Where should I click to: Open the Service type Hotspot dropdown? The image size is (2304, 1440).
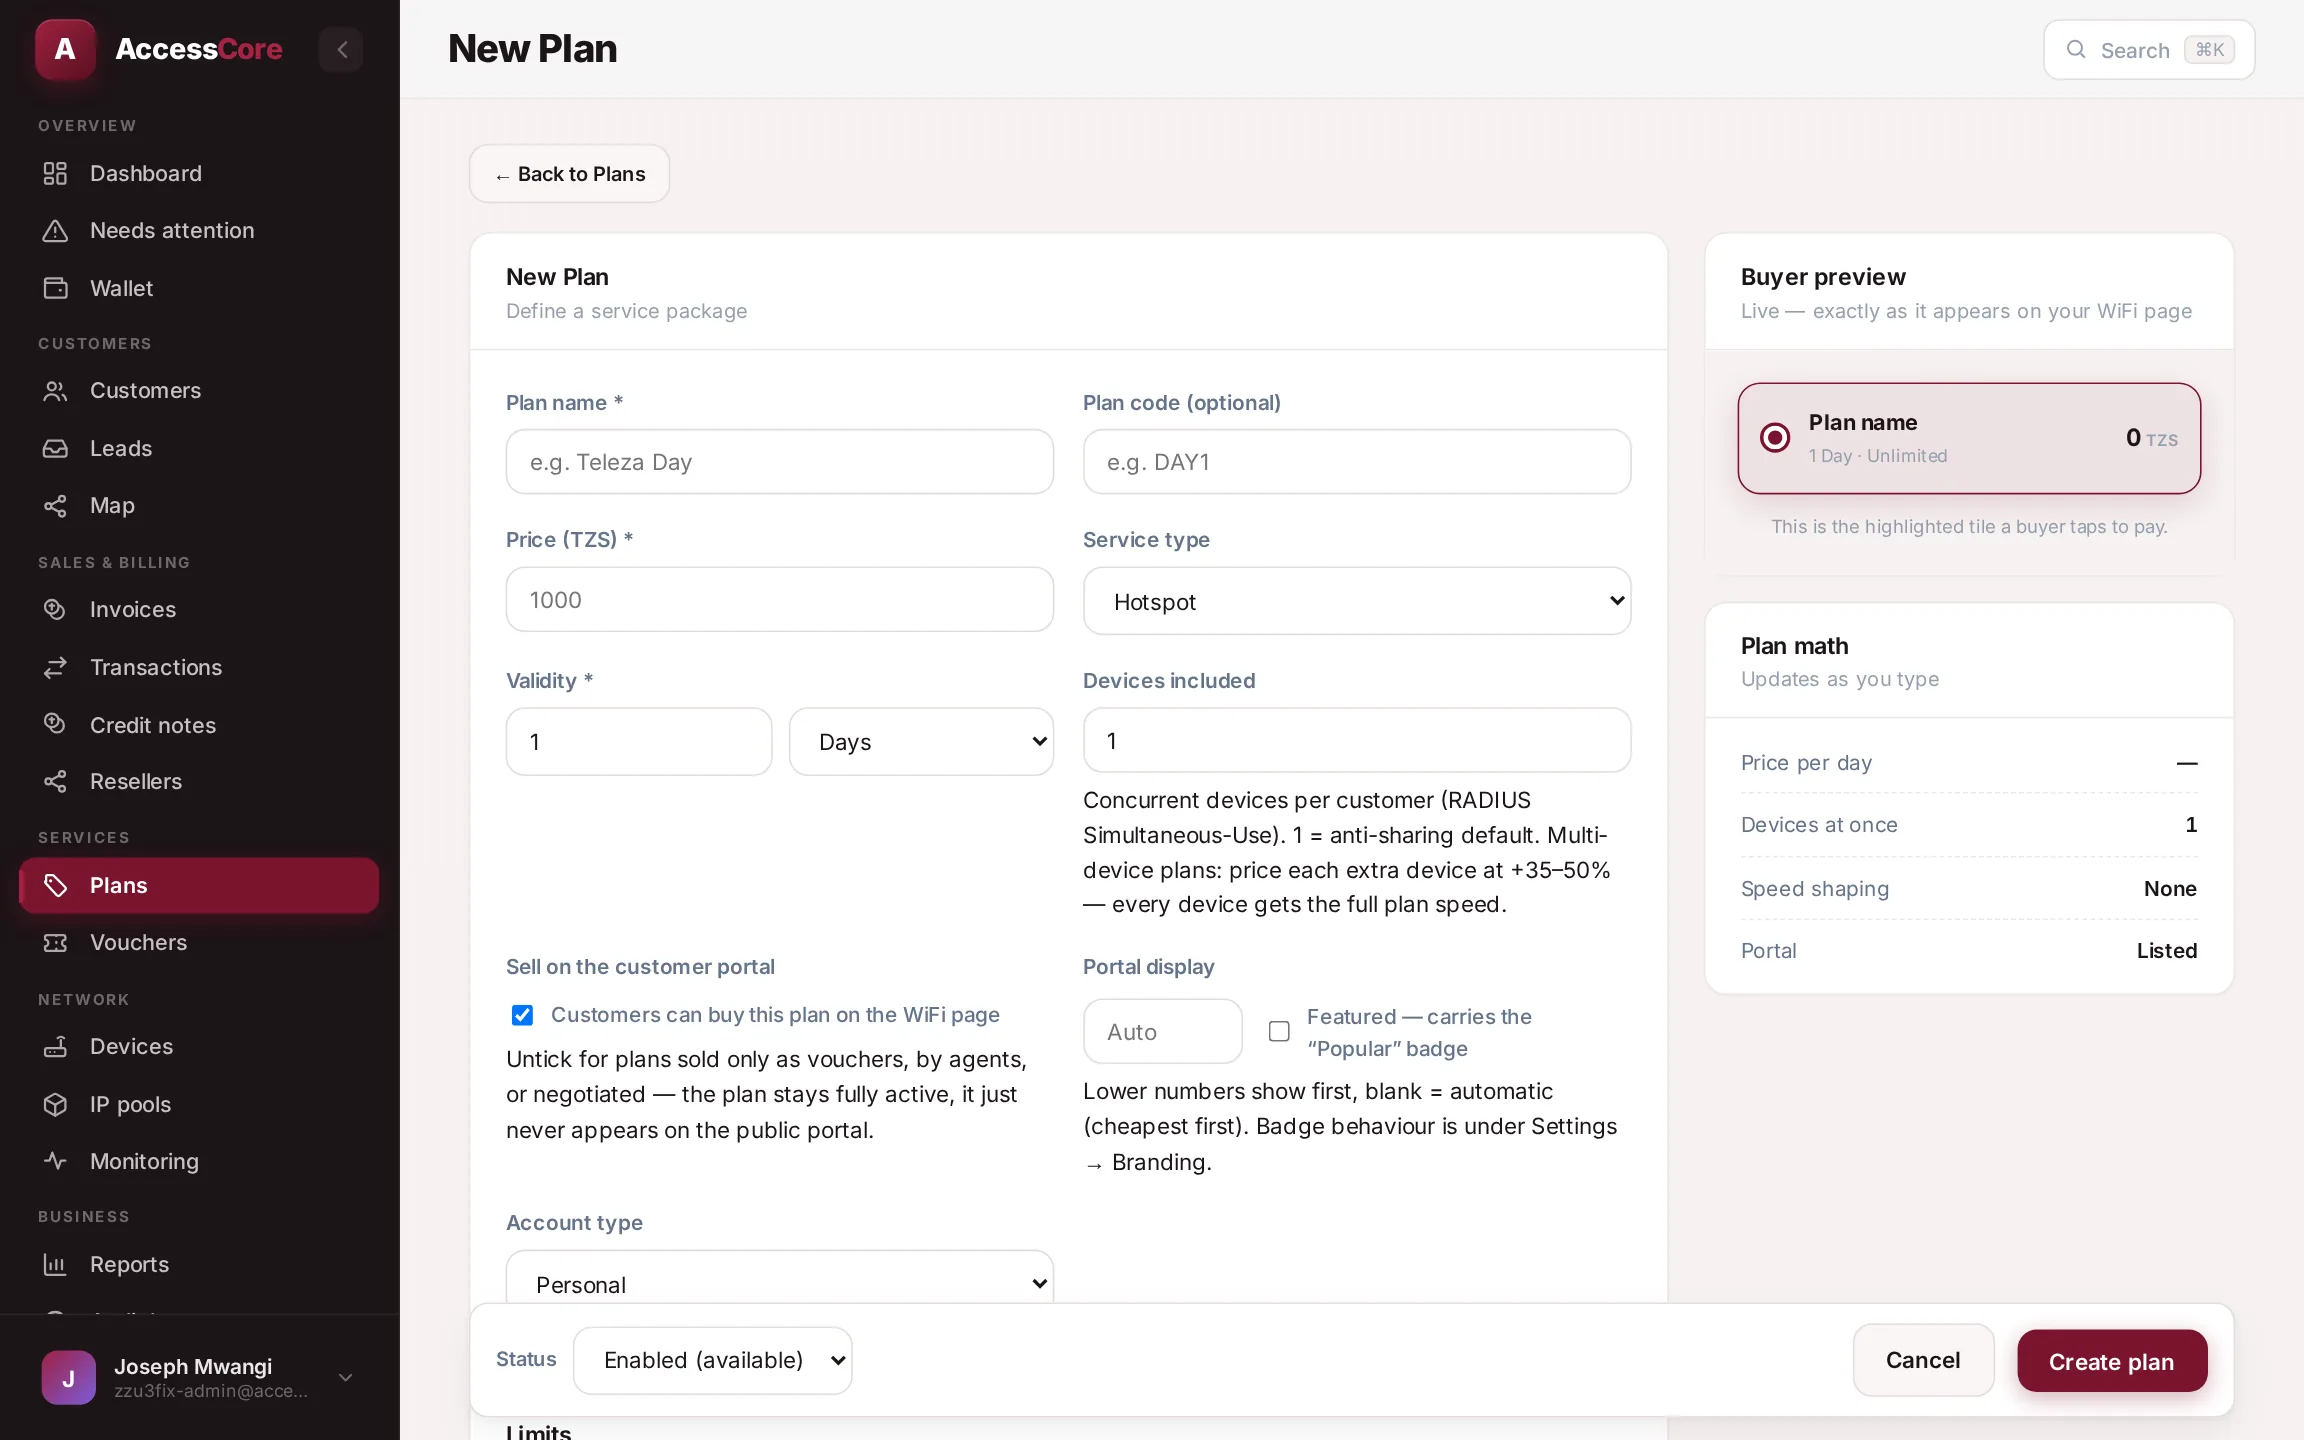click(x=1357, y=601)
